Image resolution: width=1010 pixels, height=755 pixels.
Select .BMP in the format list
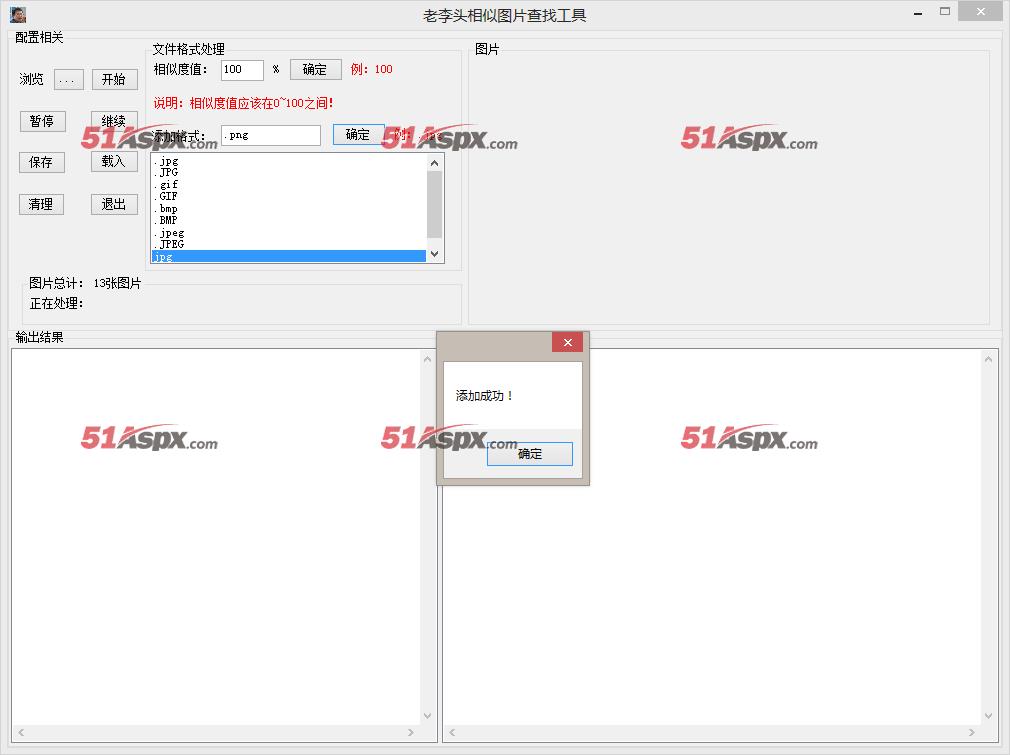[x=168, y=220]
